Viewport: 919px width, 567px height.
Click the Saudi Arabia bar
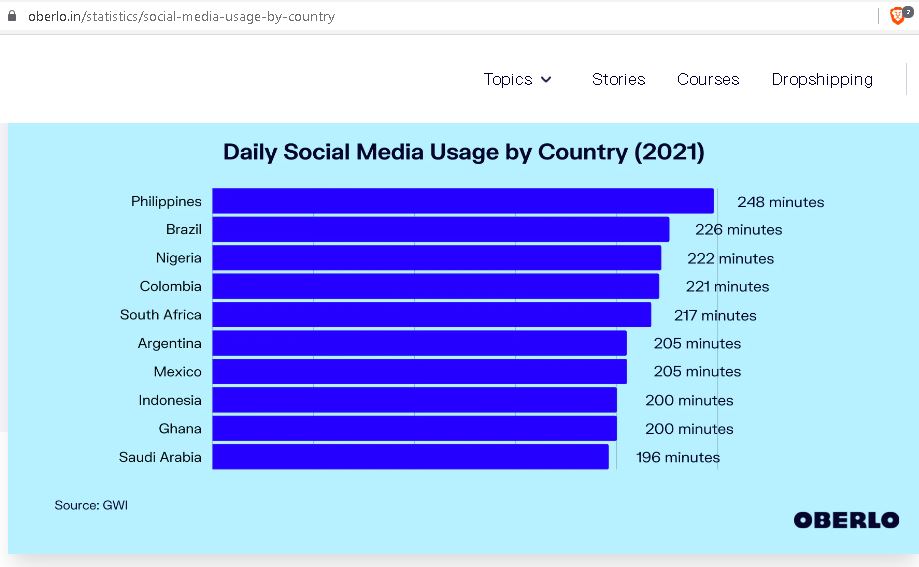tap(410, 457)
